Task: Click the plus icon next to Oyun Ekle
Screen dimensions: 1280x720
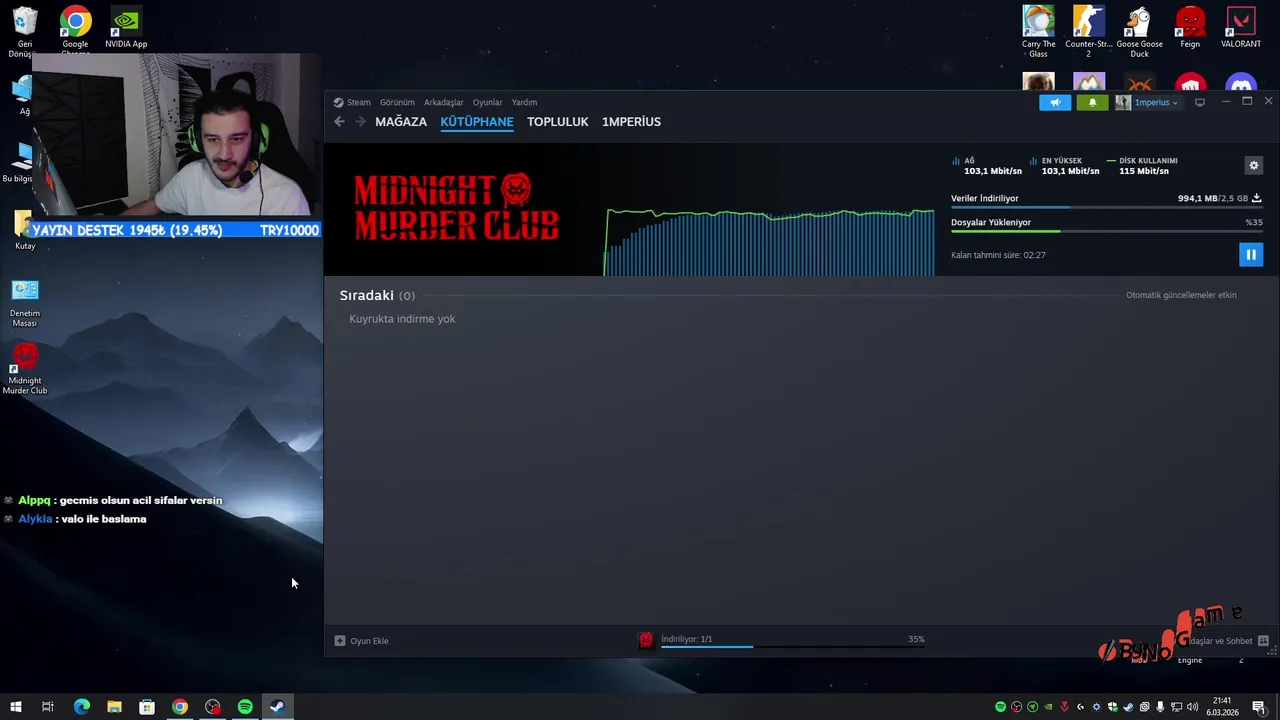Action: pyautogui.click(x=340, y=641)
